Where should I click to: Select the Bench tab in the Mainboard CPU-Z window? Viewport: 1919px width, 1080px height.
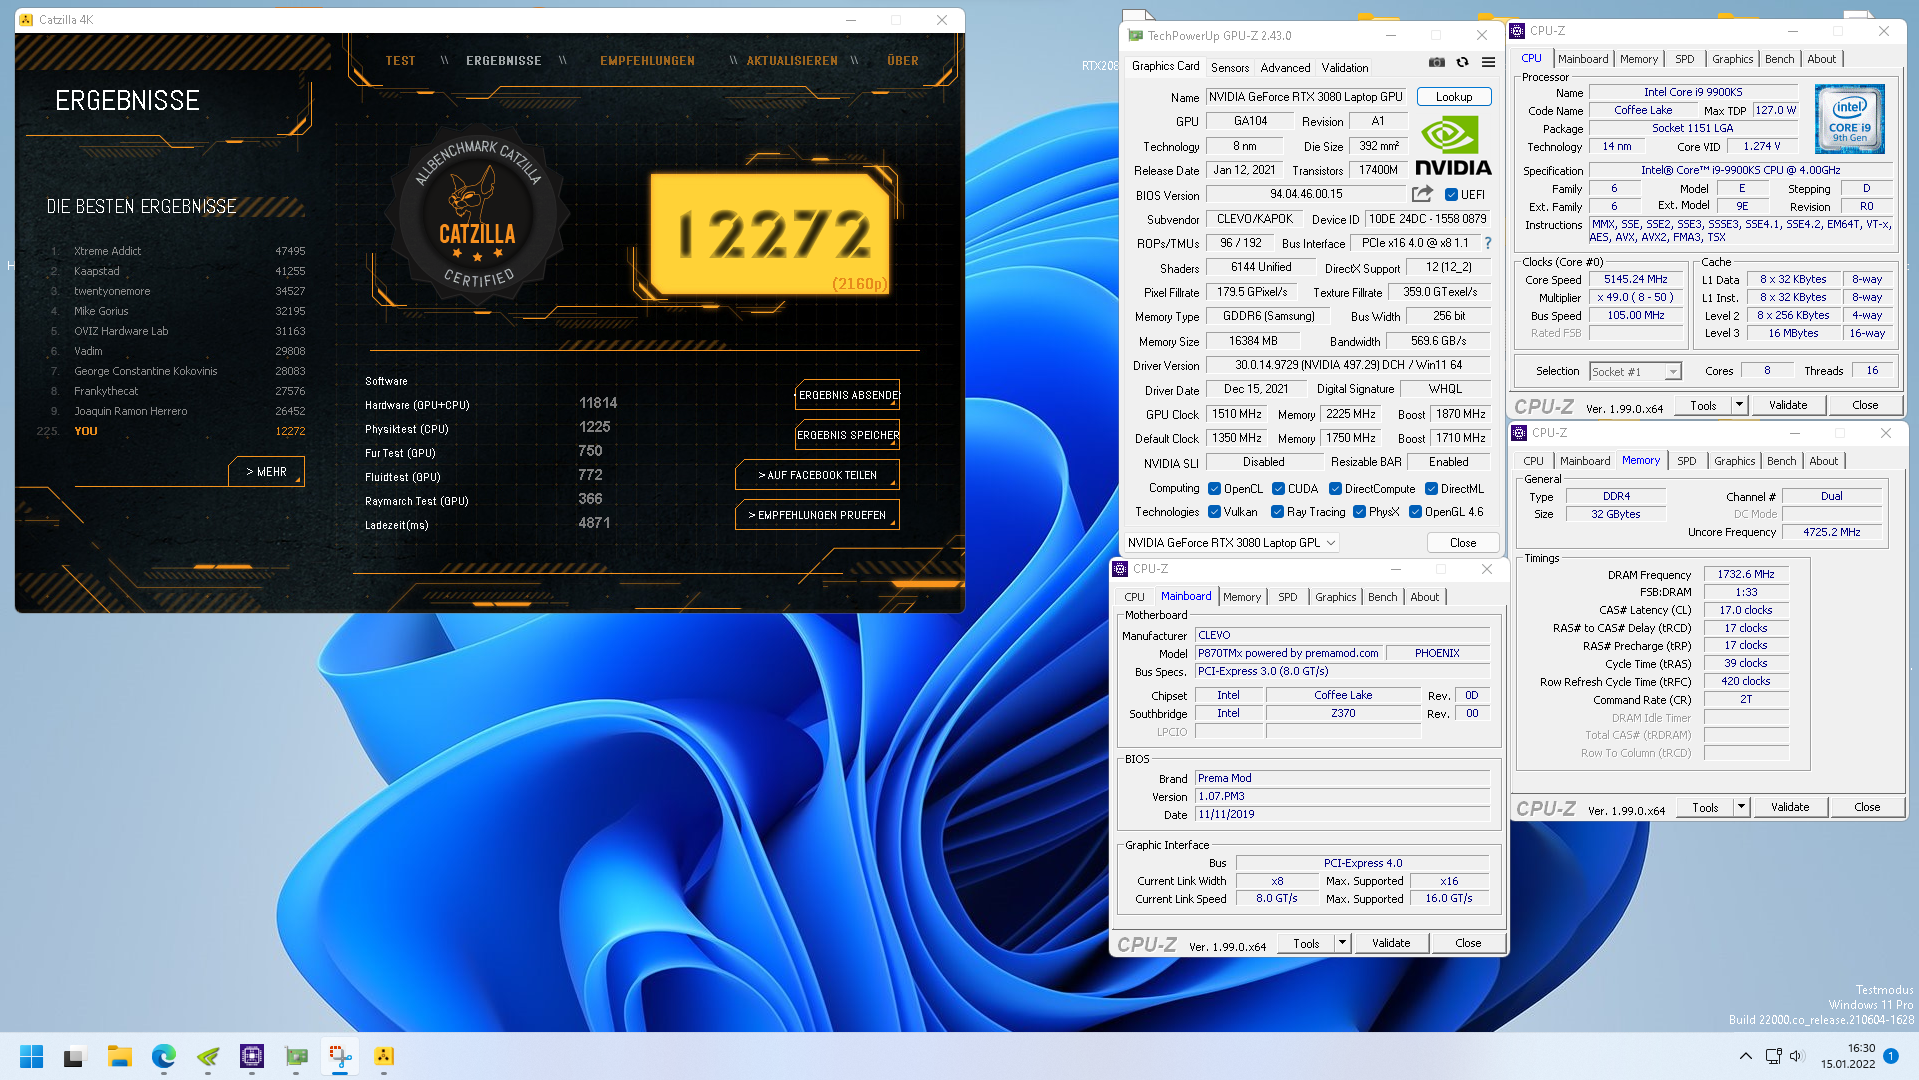(1382, 597)
